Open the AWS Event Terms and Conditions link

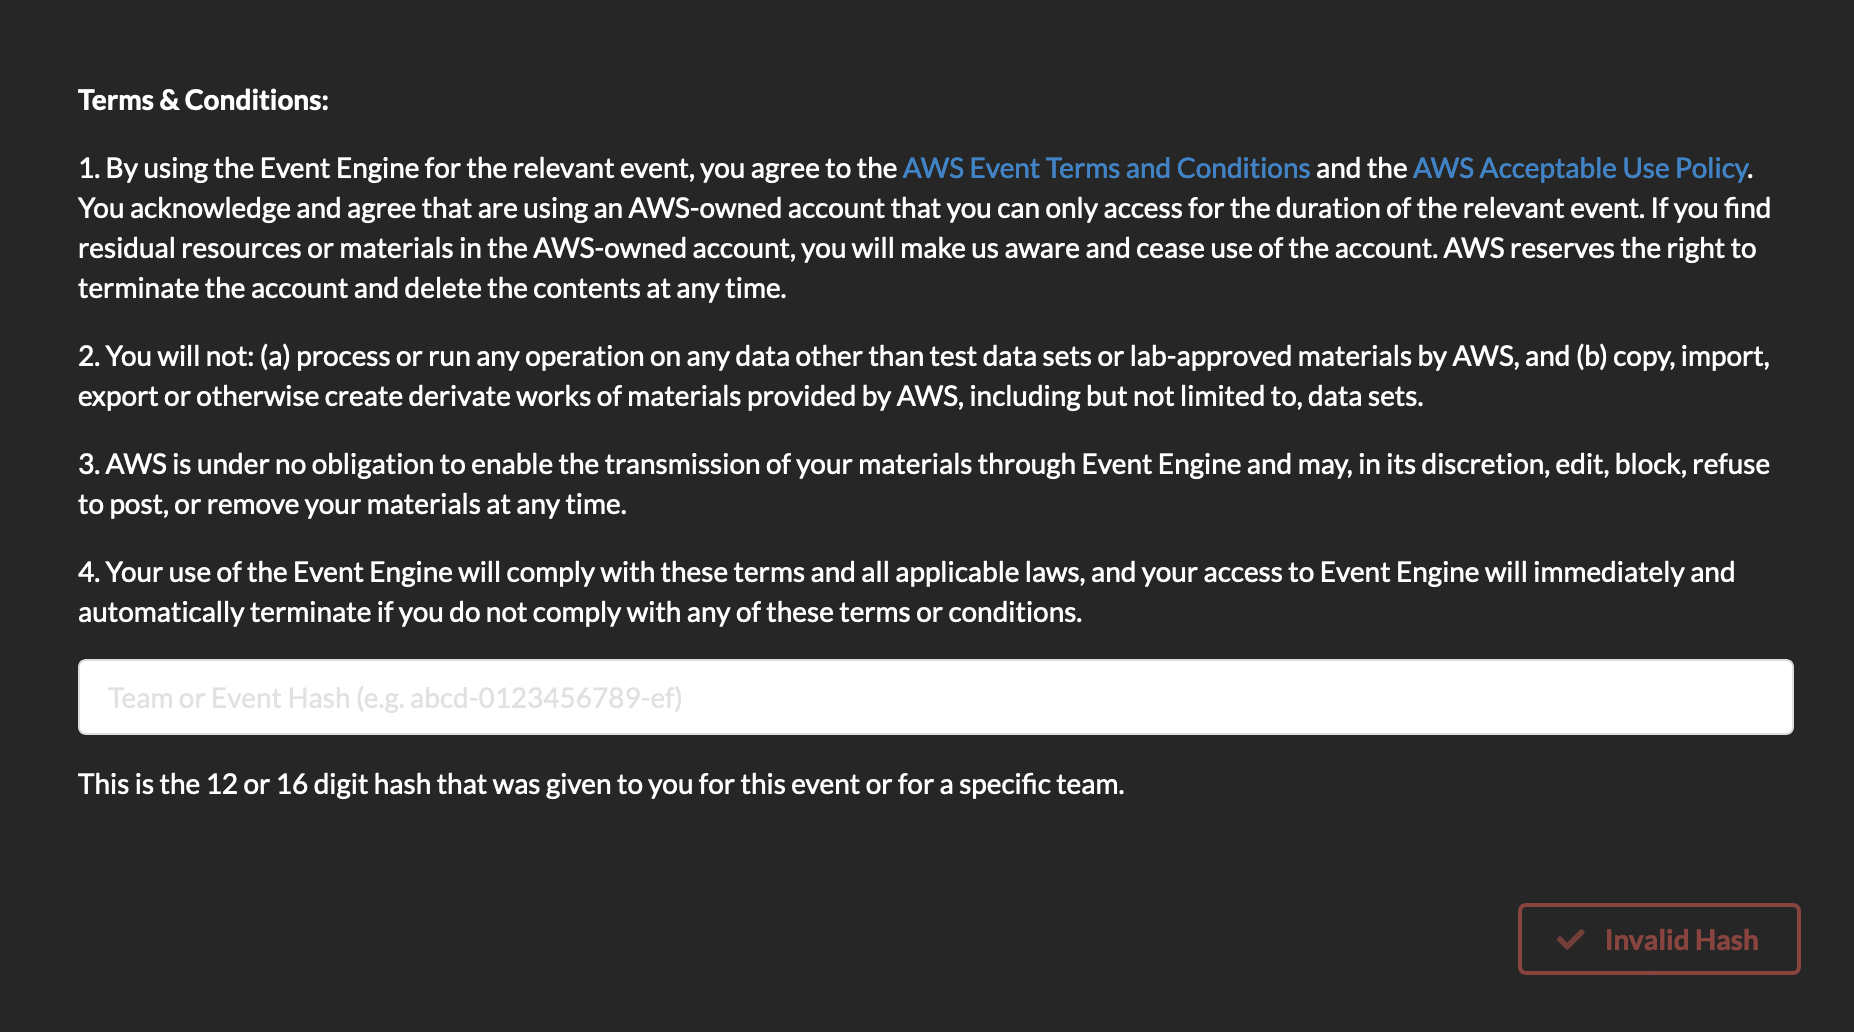click(1106, 168)
